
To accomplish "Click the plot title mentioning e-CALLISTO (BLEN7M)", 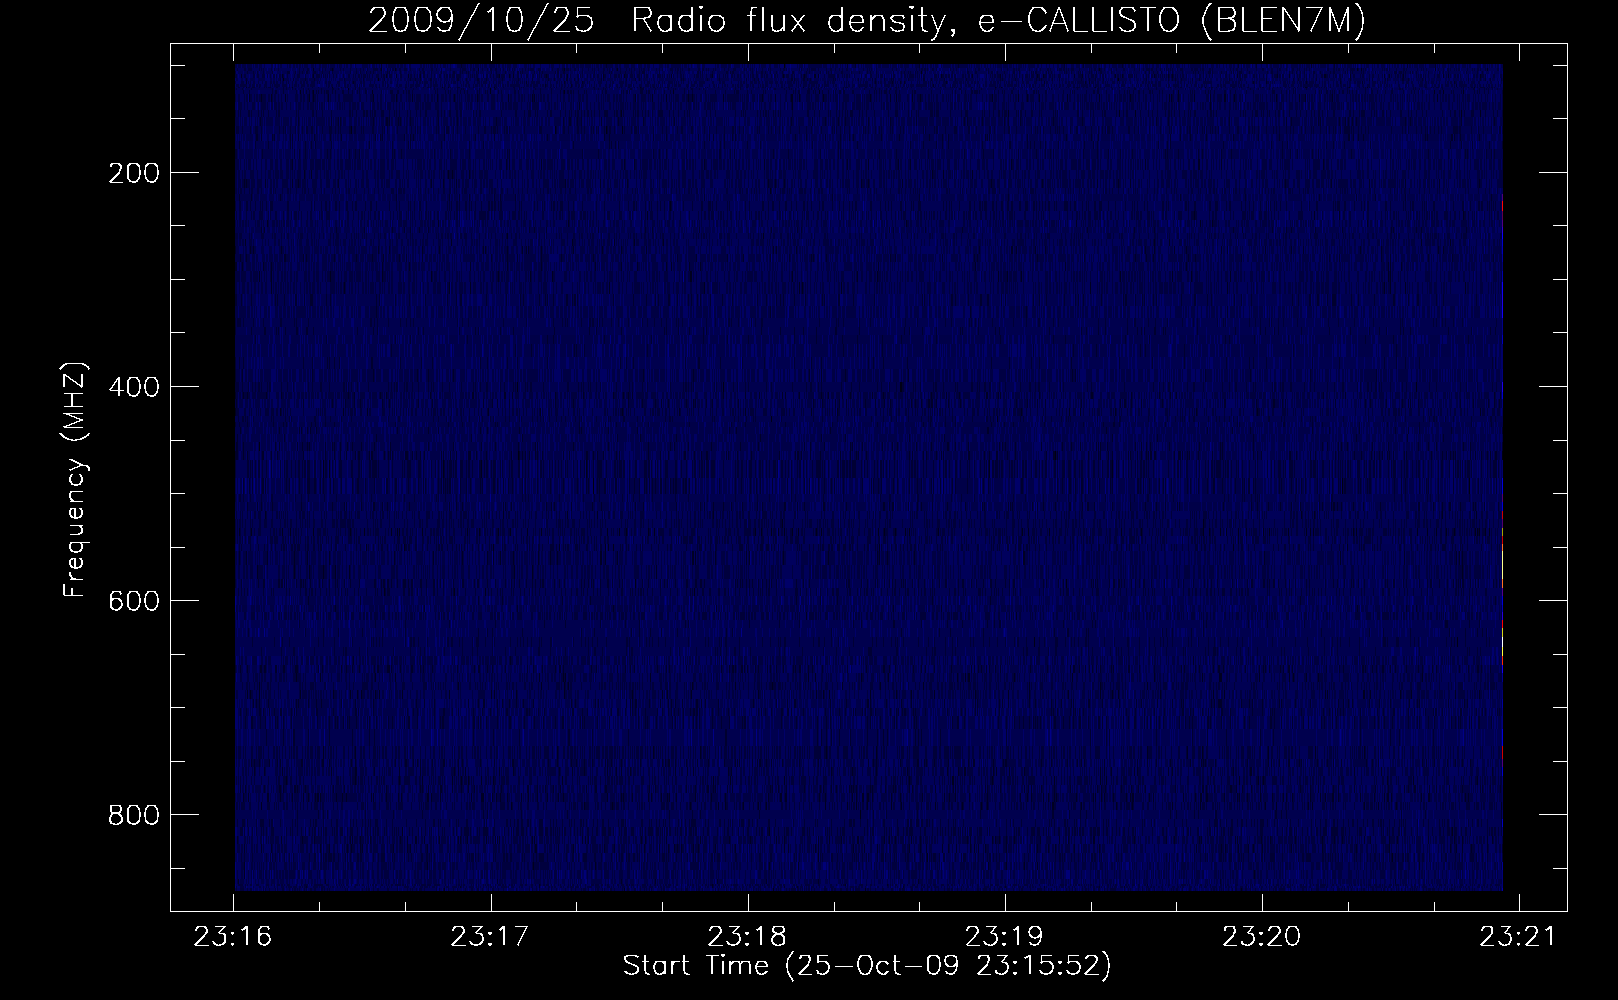I will 867,21.
